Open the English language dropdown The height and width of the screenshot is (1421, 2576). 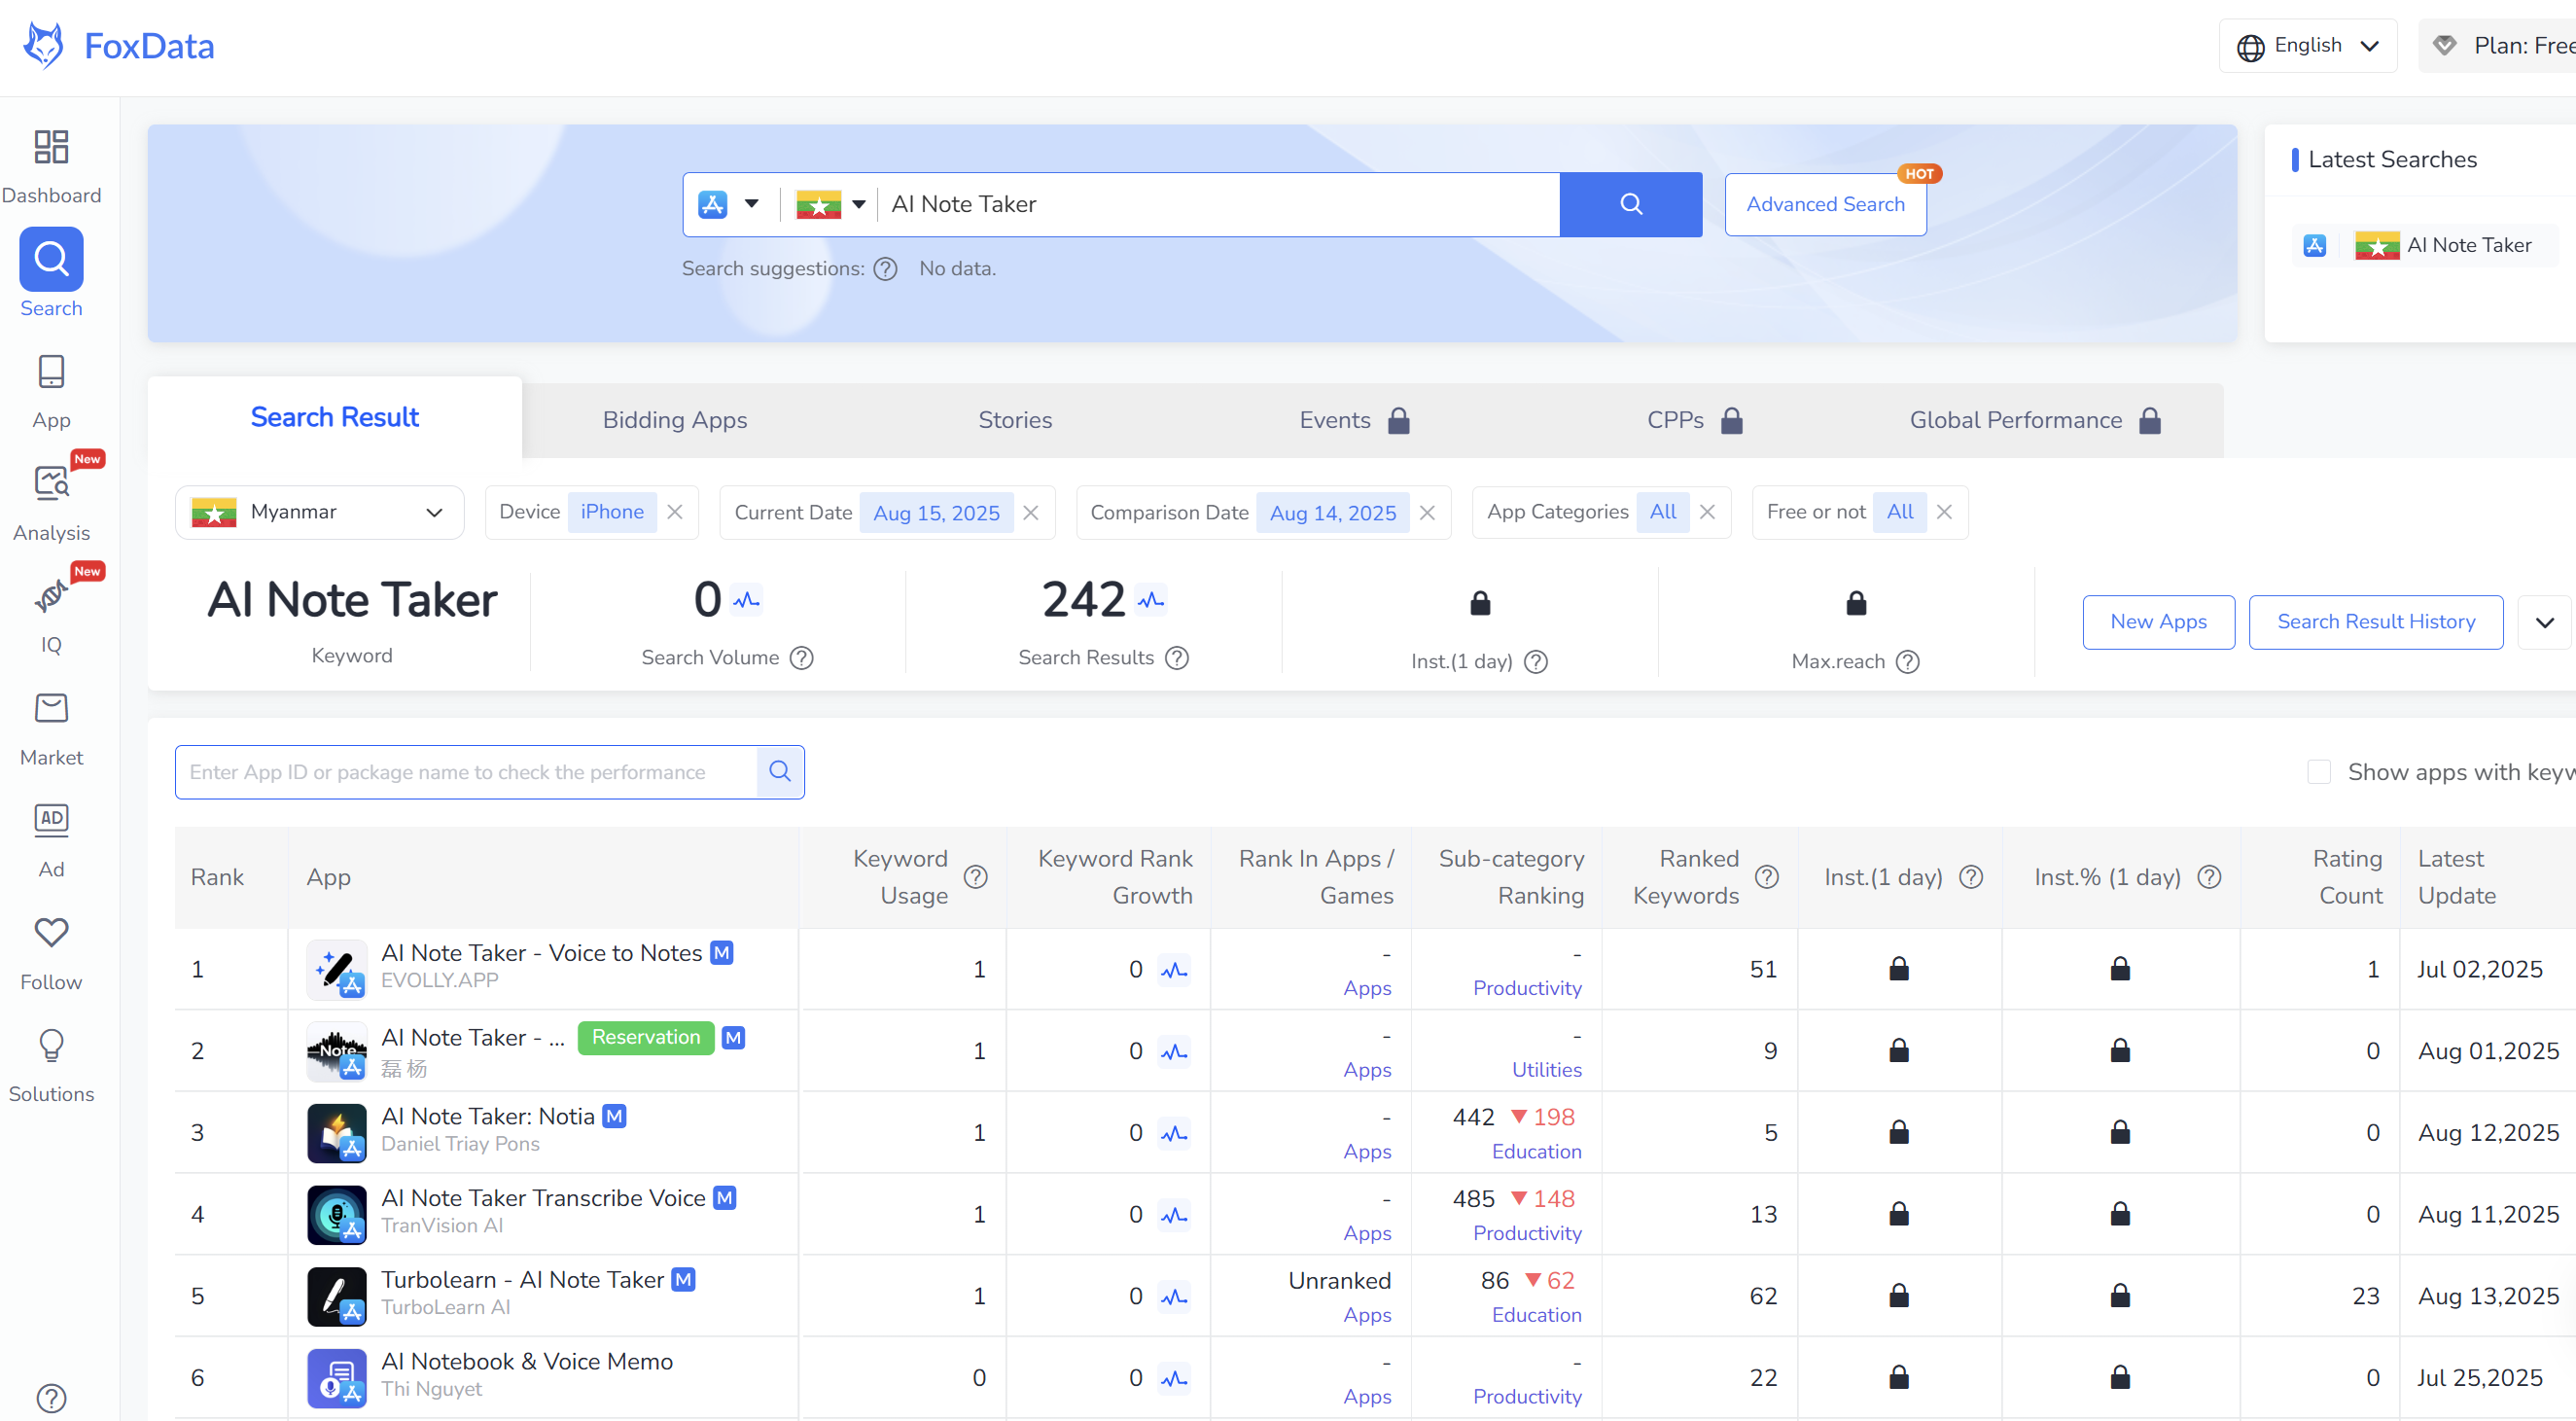[2307, 46]
